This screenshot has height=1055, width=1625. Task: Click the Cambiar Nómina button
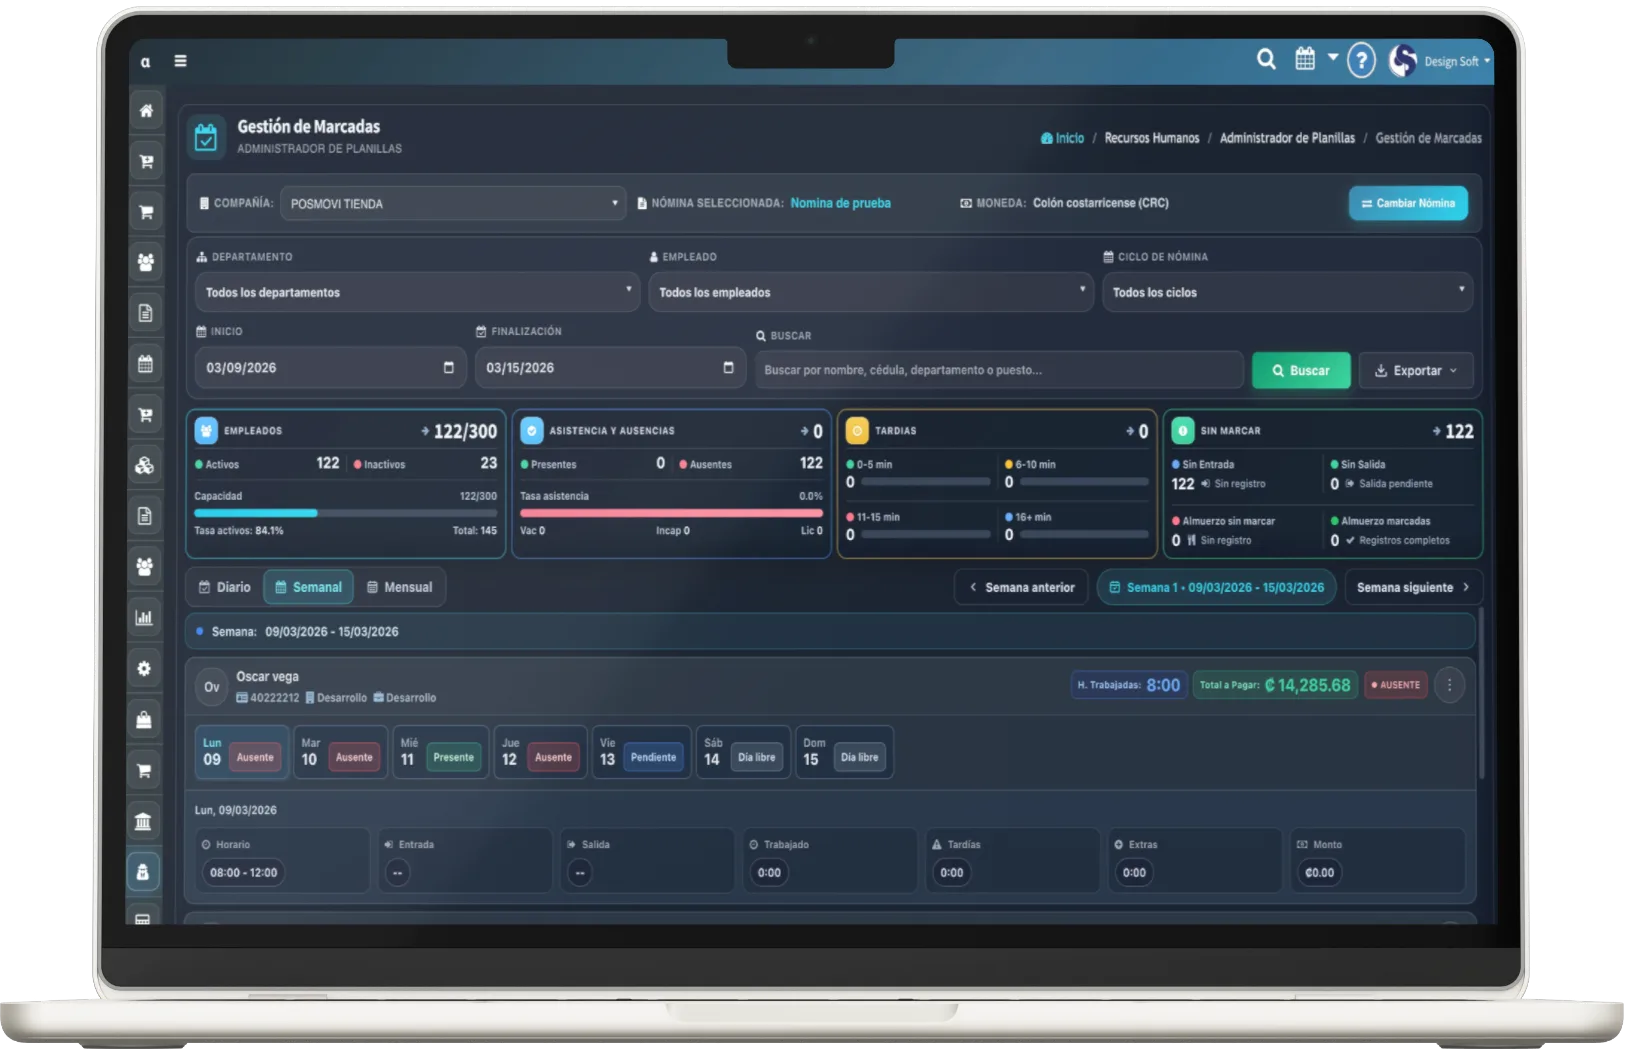1407,203
